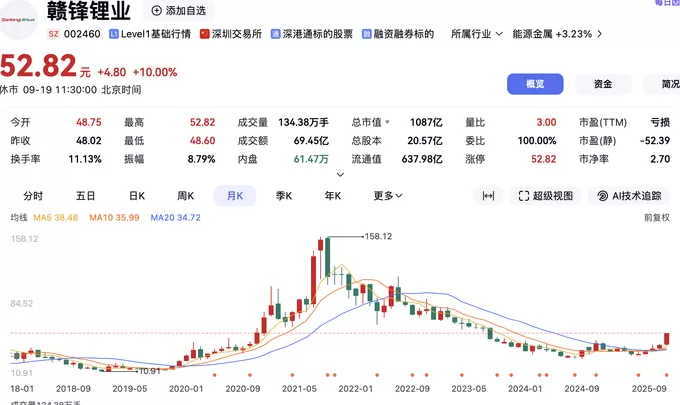Switch chart to 年K view
Image resolution: width=680 pixels, height=405 pixels.
(333, 196)
